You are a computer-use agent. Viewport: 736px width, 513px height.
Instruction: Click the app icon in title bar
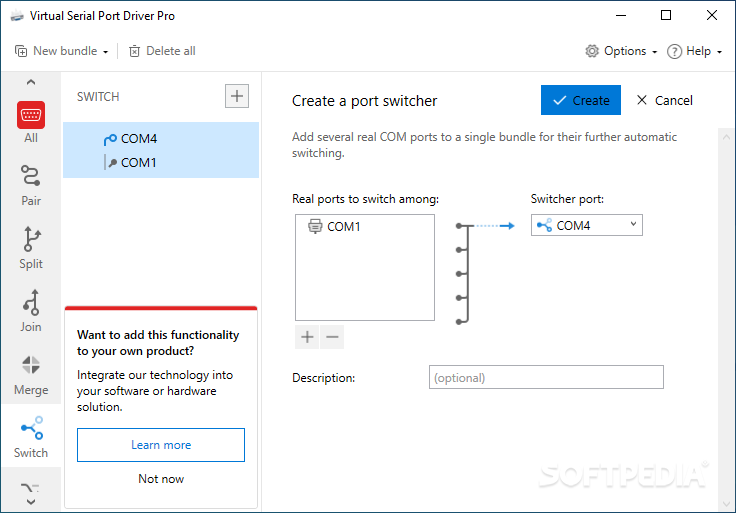pos(17,16)
